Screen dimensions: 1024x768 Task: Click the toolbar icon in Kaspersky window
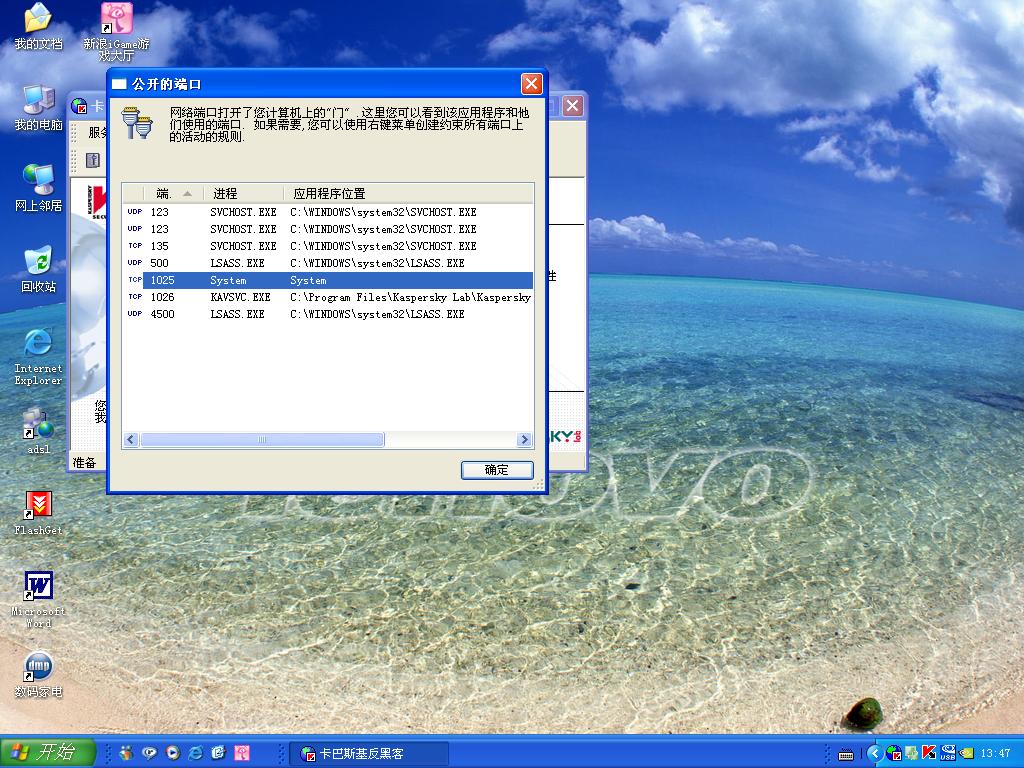[x=93, y=160]
